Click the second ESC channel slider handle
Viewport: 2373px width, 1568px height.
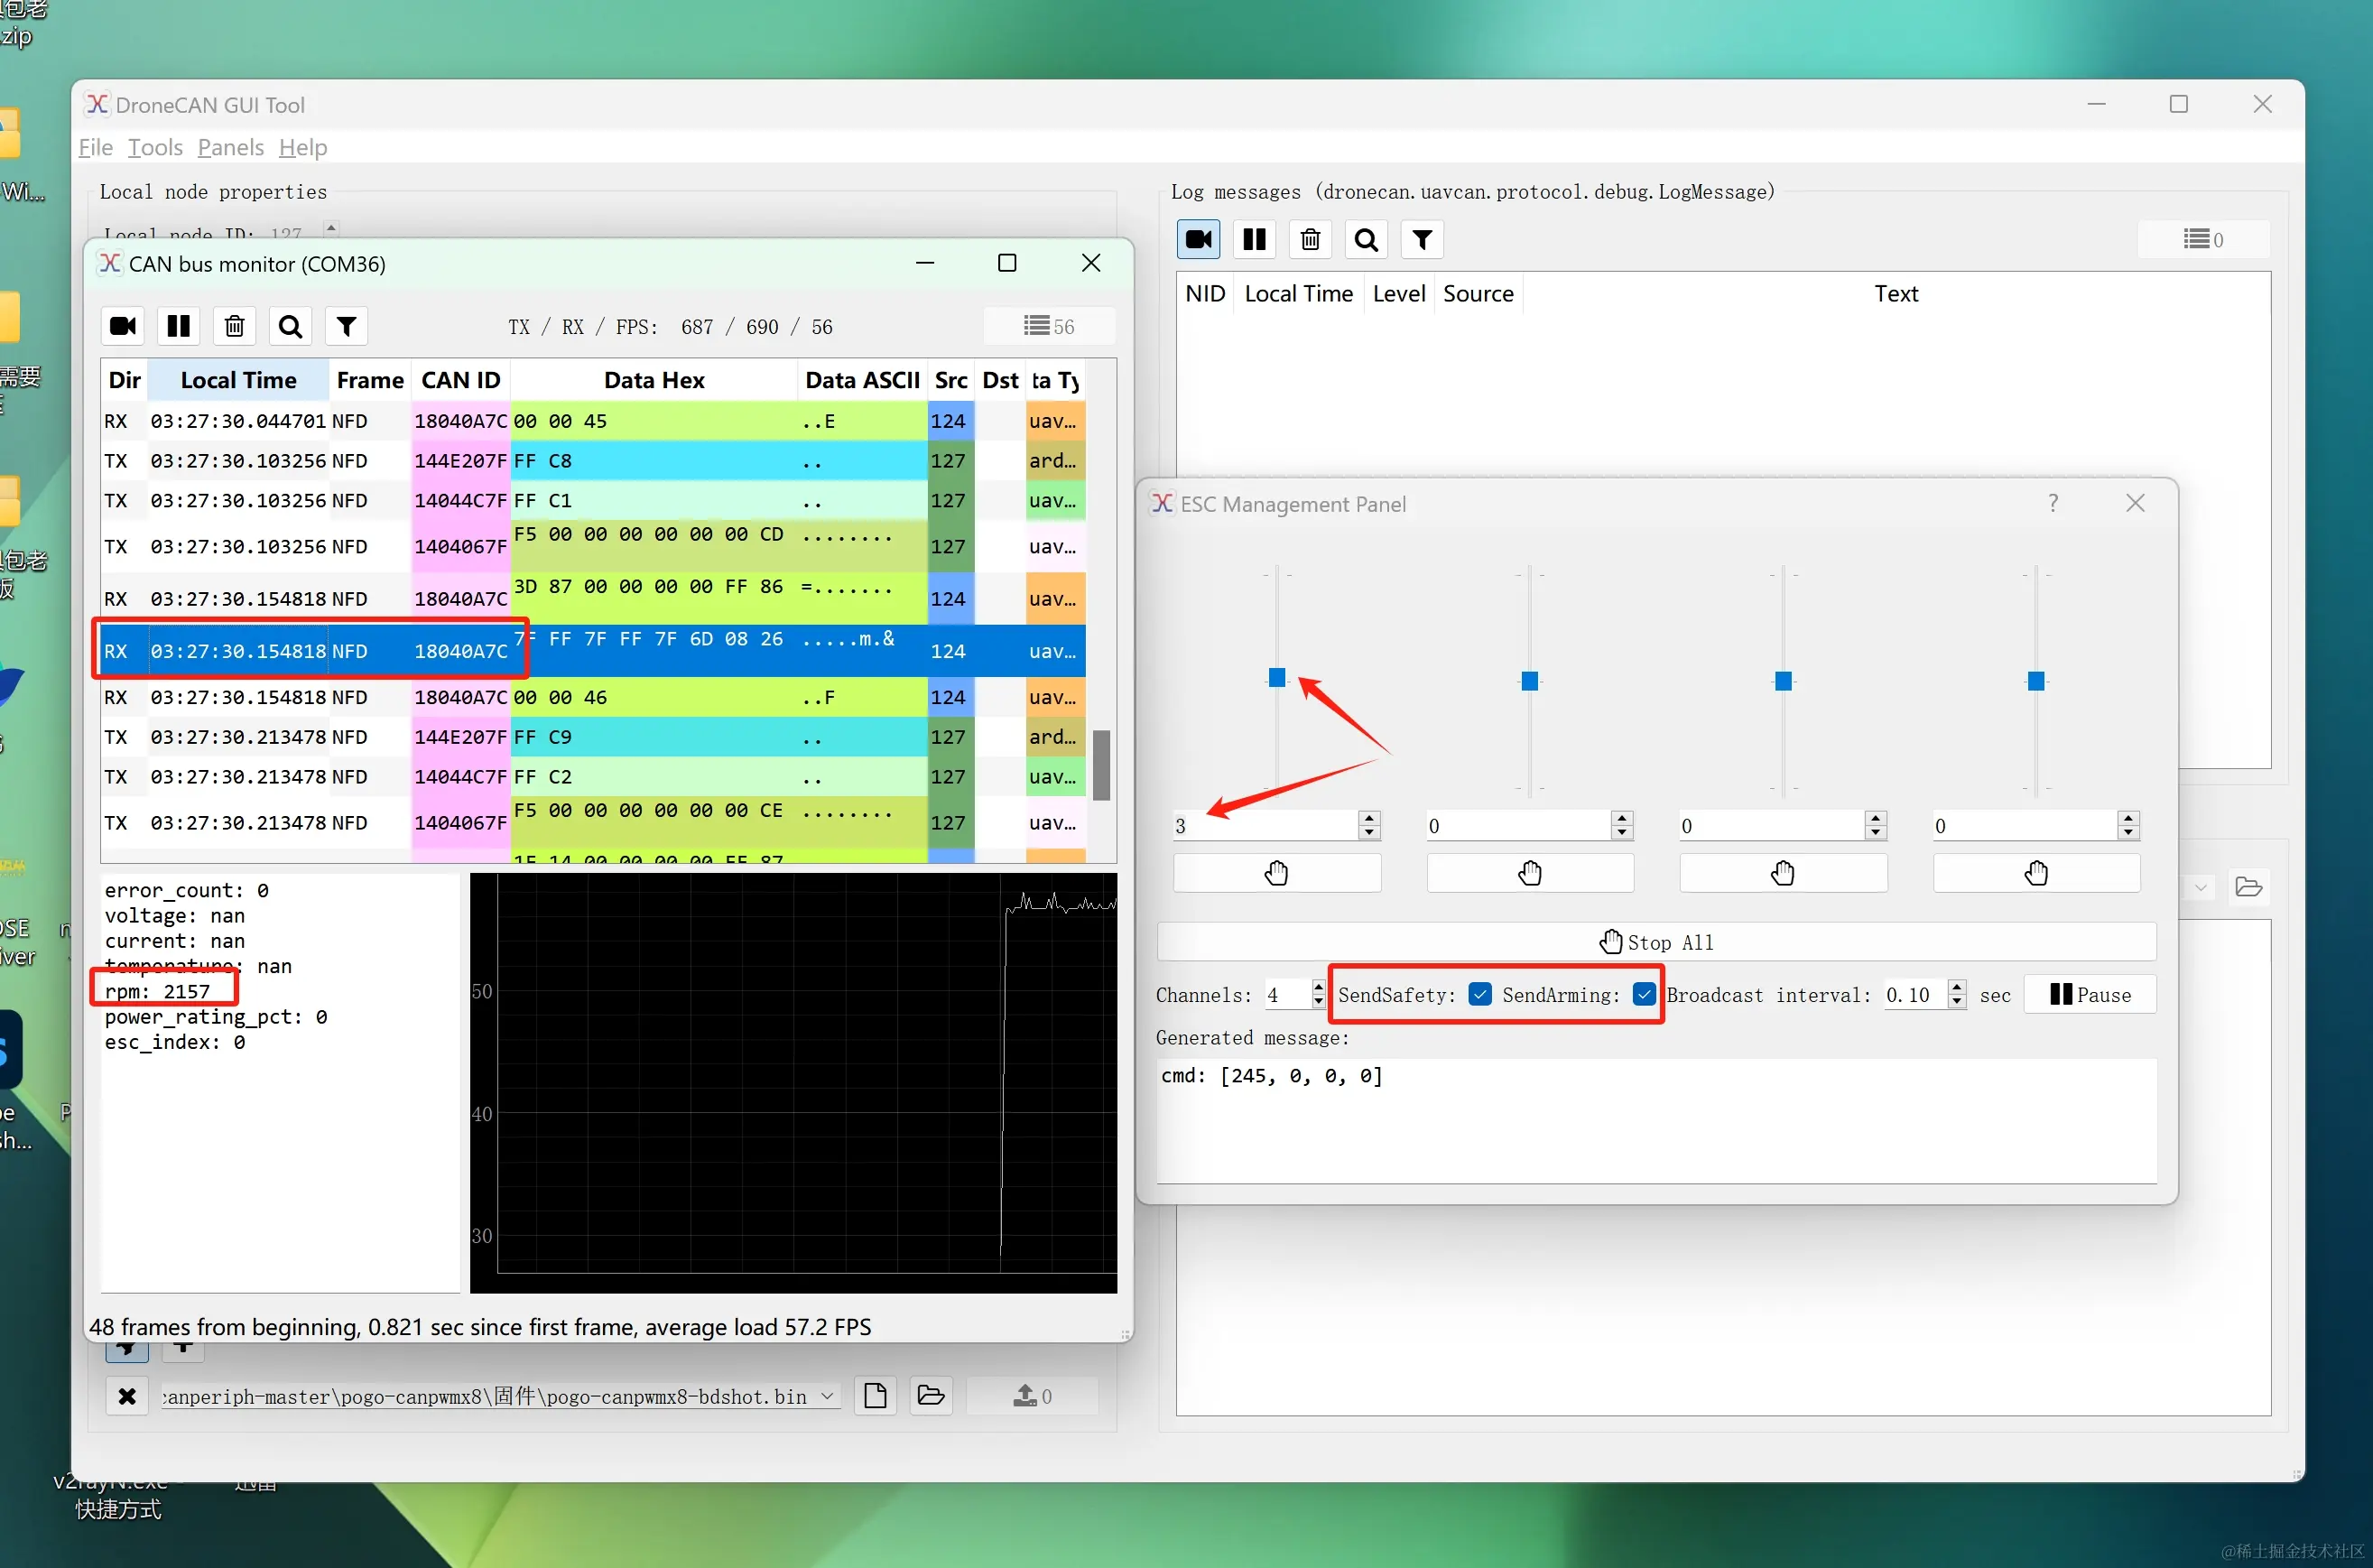click(x=1529, y=681)
